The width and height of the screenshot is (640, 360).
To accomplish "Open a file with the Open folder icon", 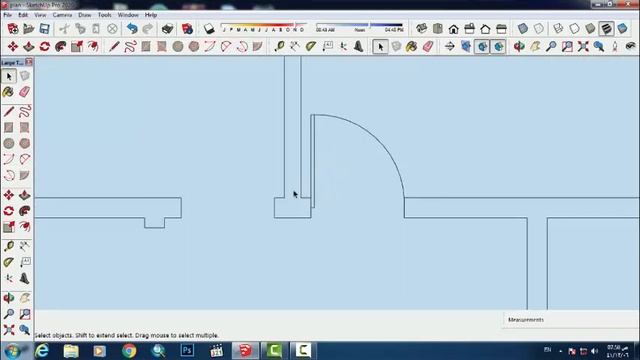I will tap(29, 29).
